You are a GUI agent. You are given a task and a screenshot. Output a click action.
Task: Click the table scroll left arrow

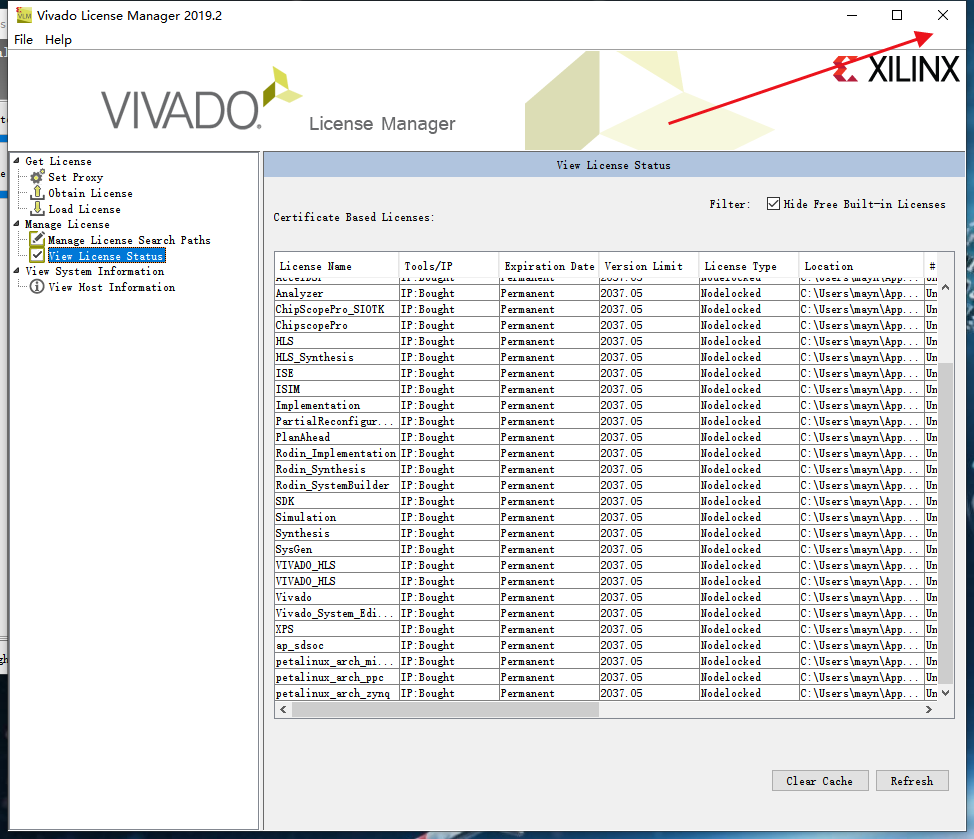(283, 709)
